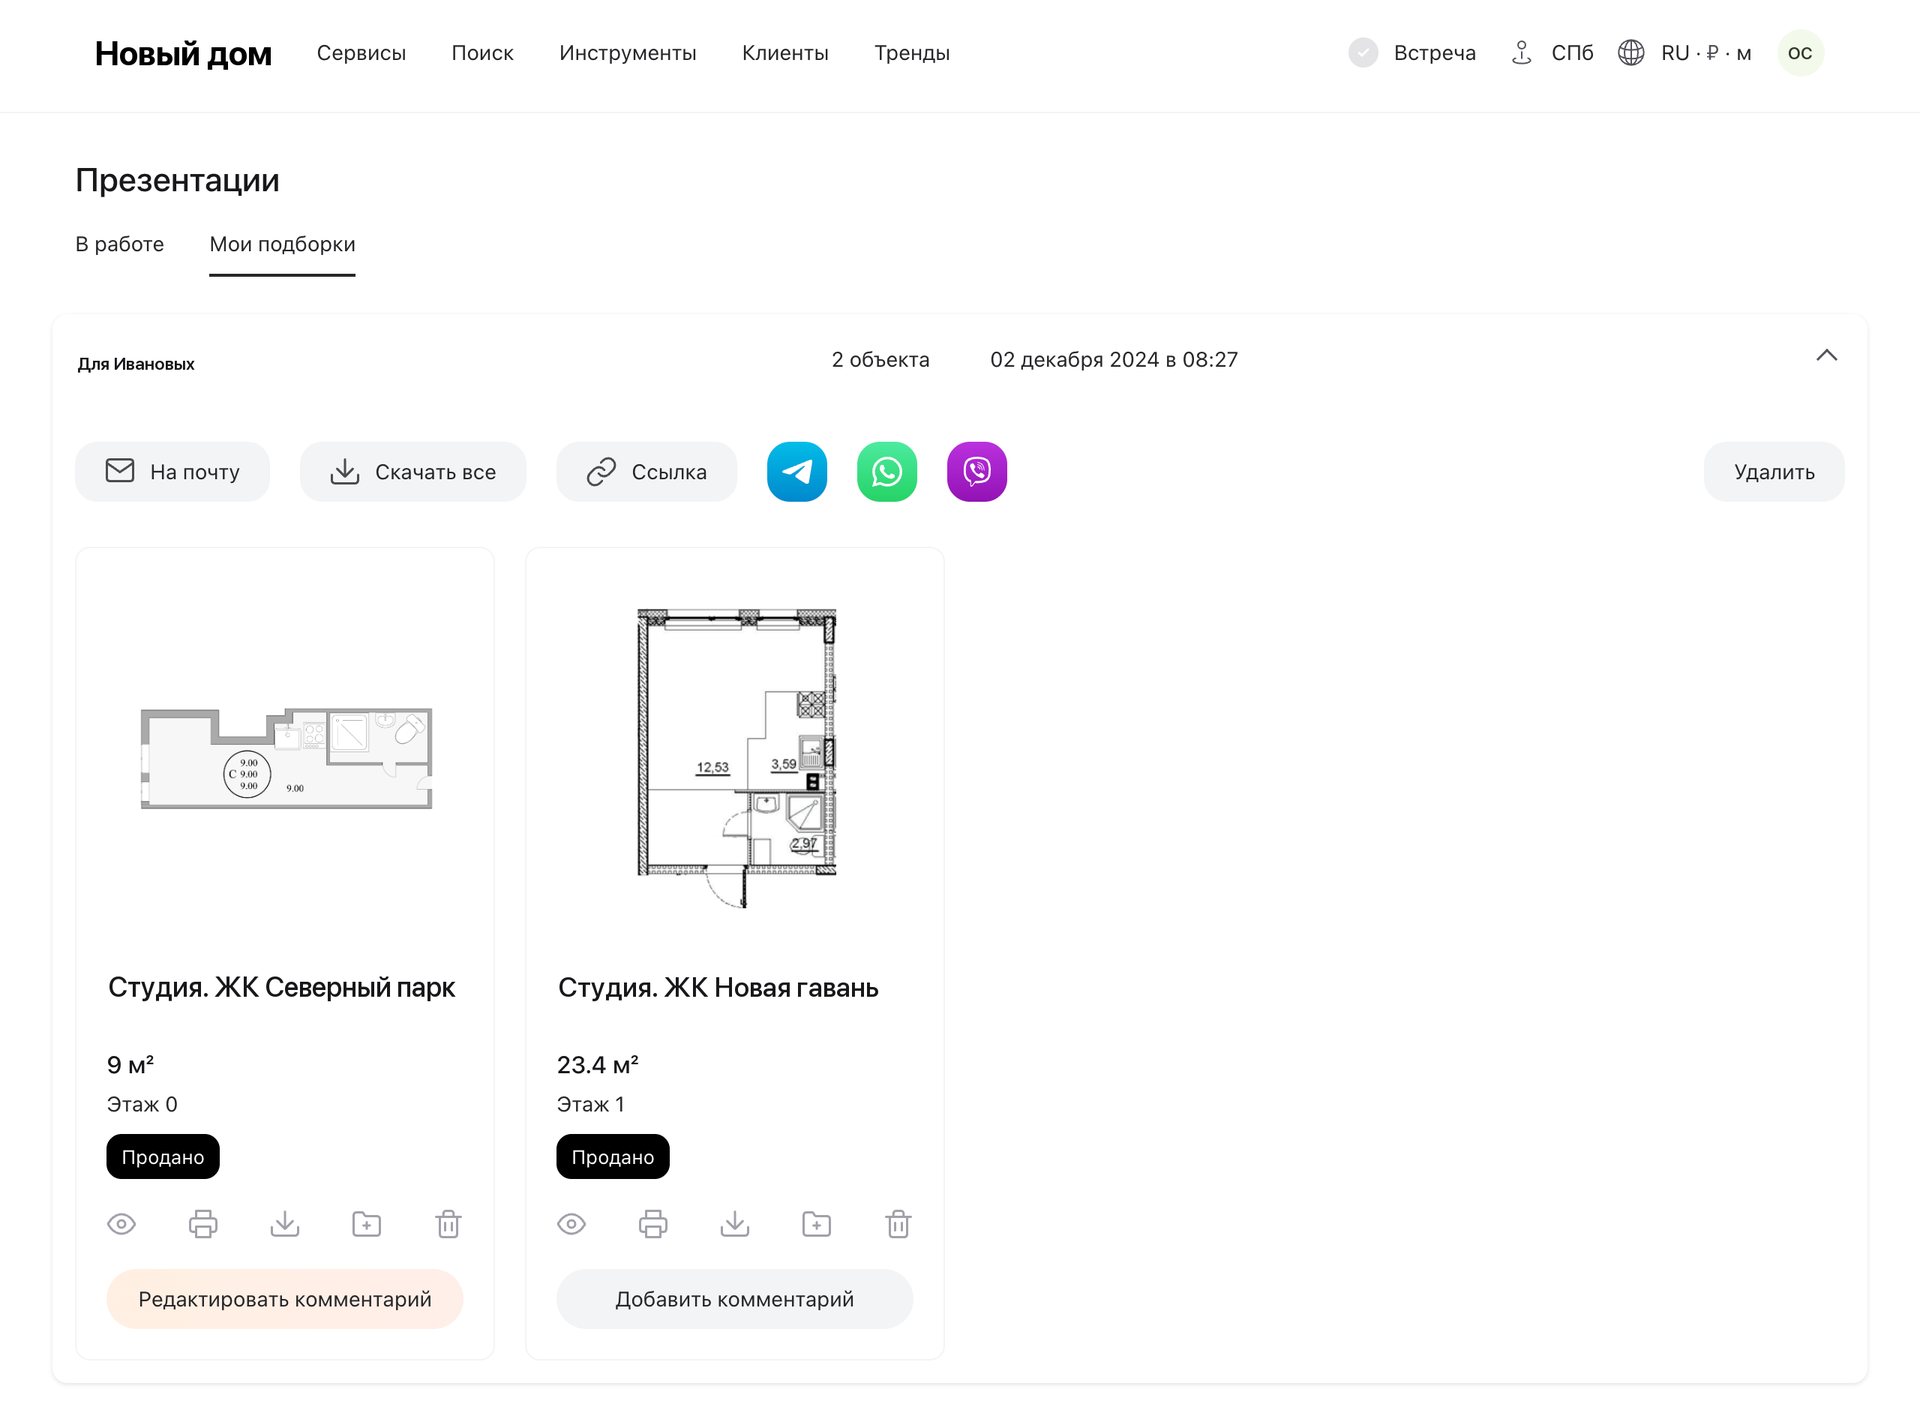
Task: Open the Северный парк floor plan image
Action: [x=286, y=758]
